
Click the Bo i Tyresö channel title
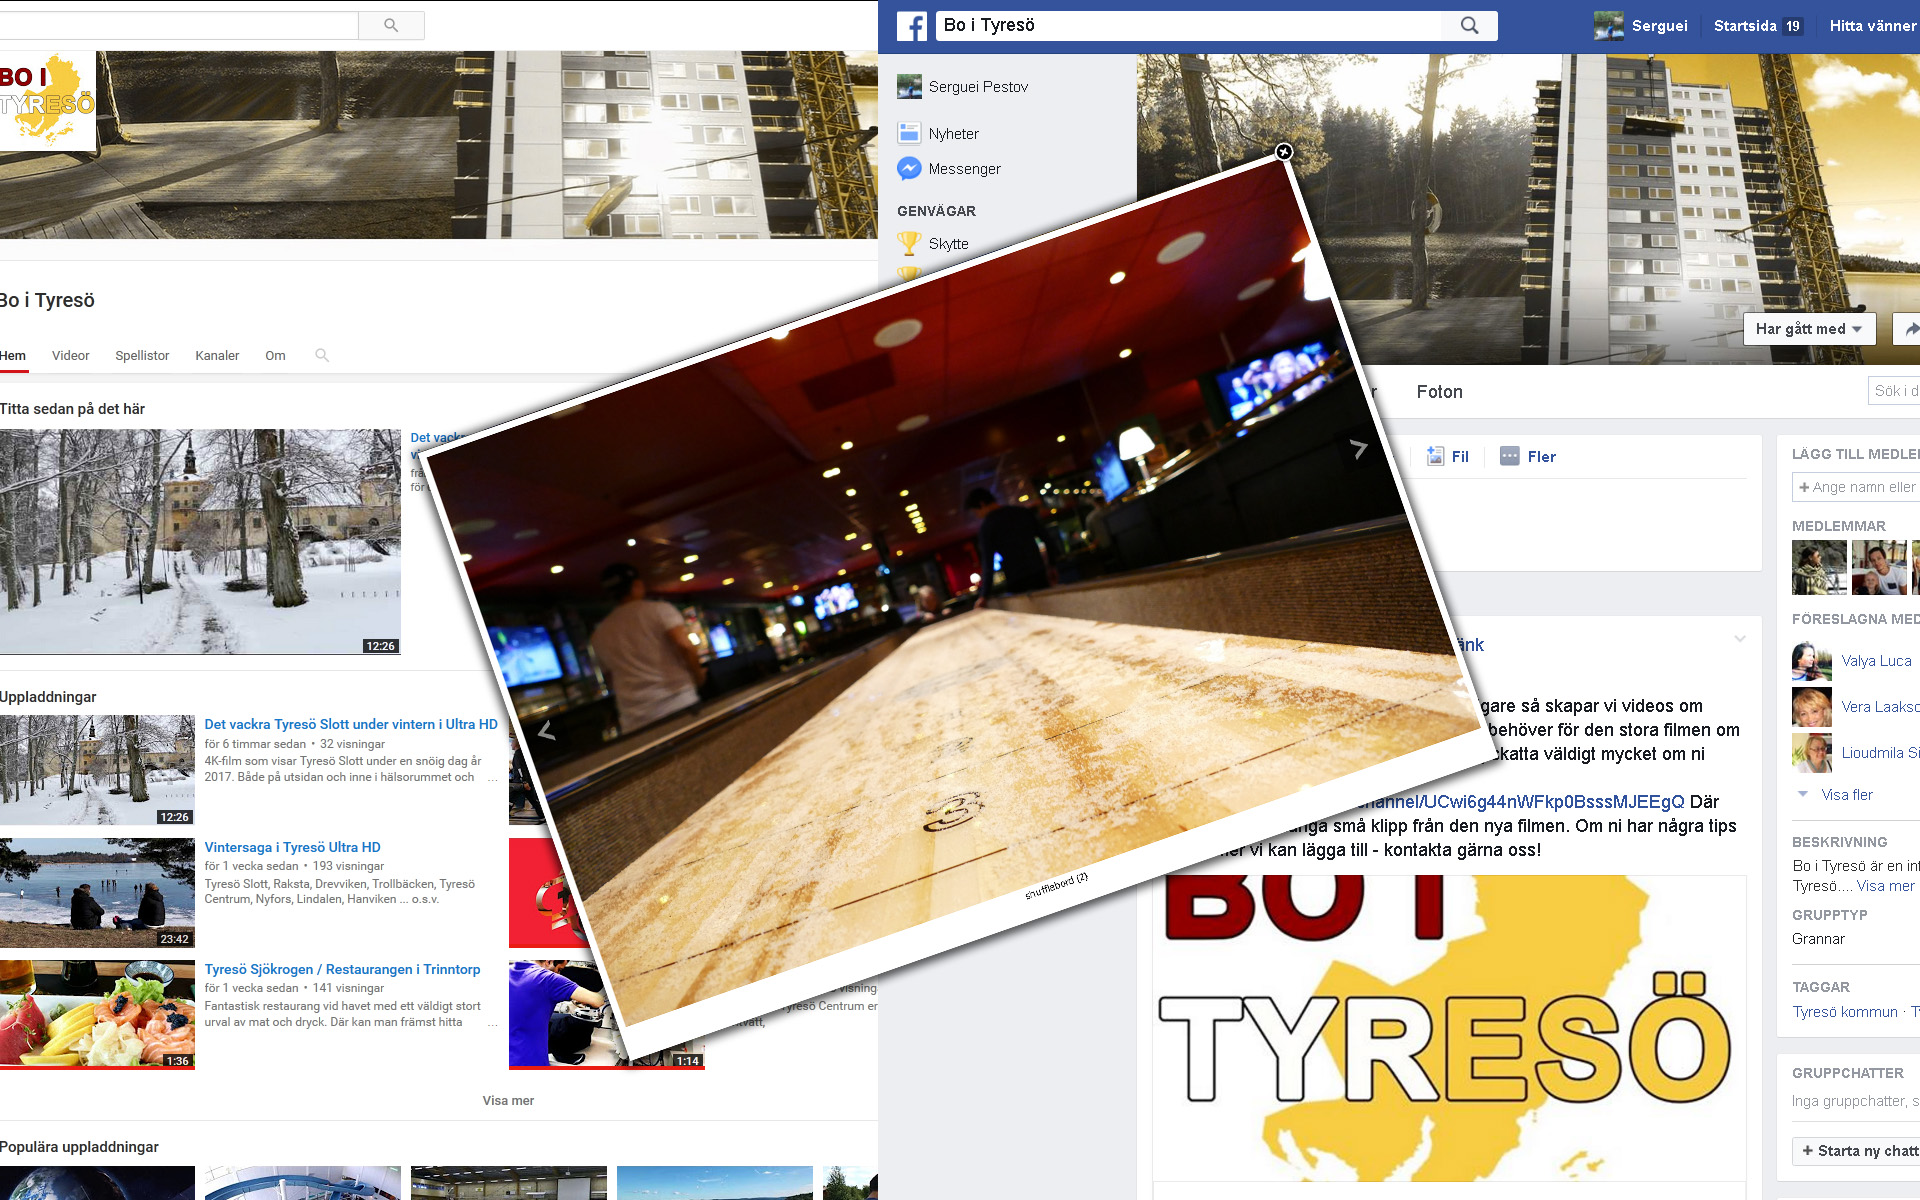click(x=47, y=300)
